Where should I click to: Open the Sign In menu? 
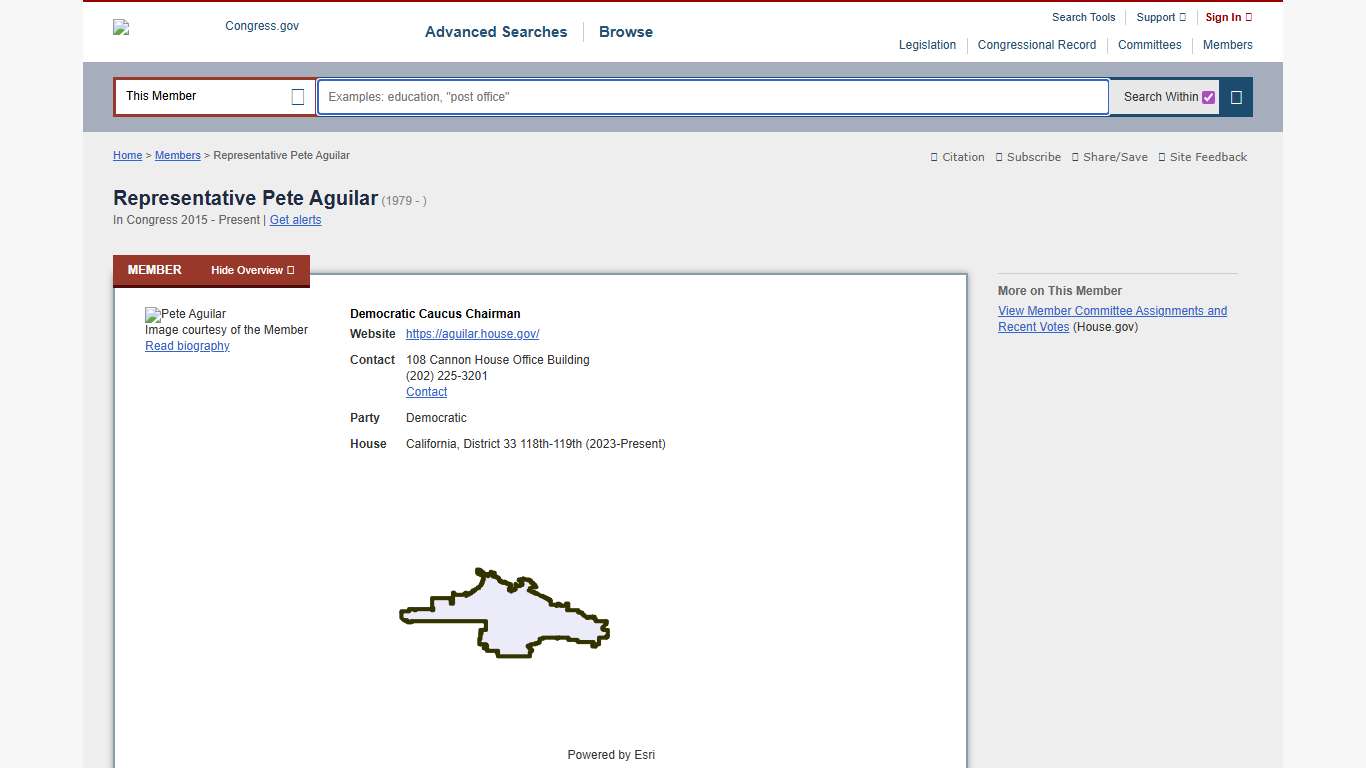point(1228,17)
